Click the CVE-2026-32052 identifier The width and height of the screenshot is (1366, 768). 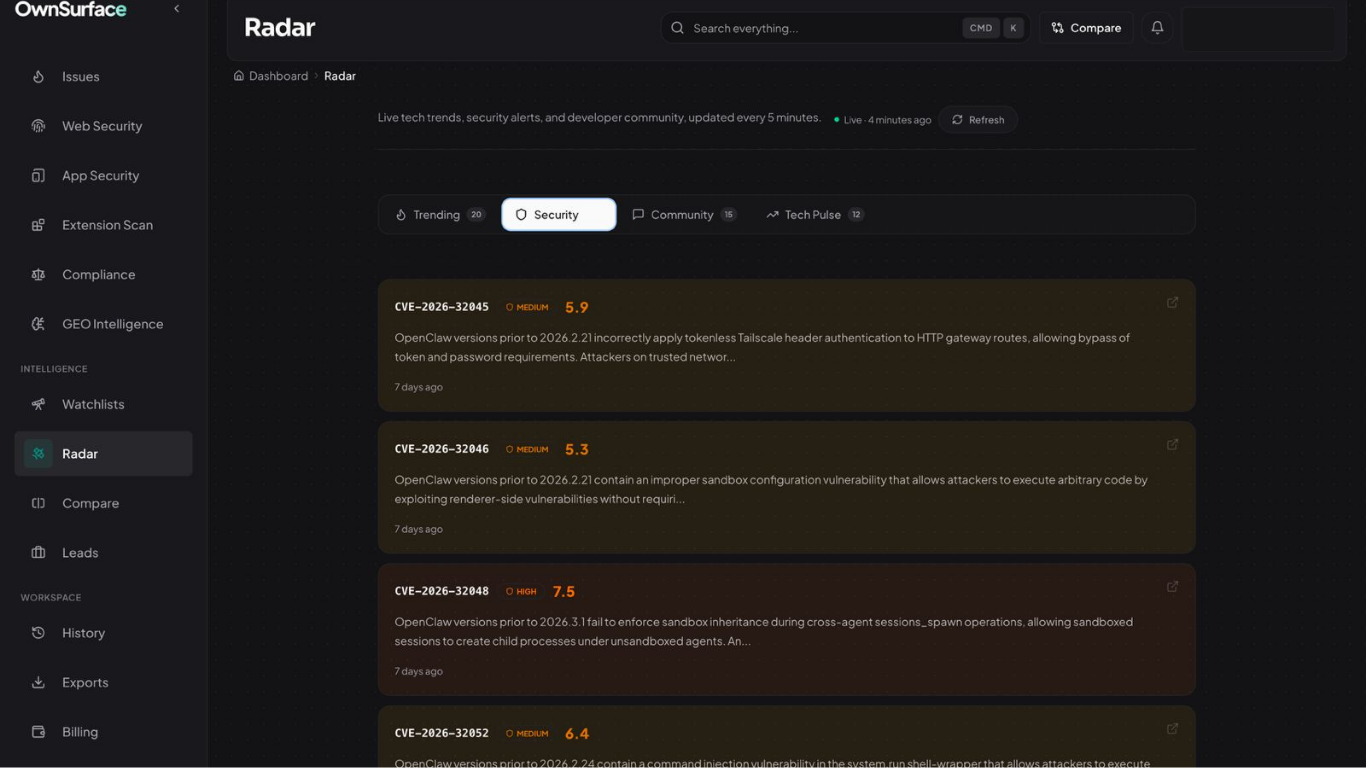[442, 733]
